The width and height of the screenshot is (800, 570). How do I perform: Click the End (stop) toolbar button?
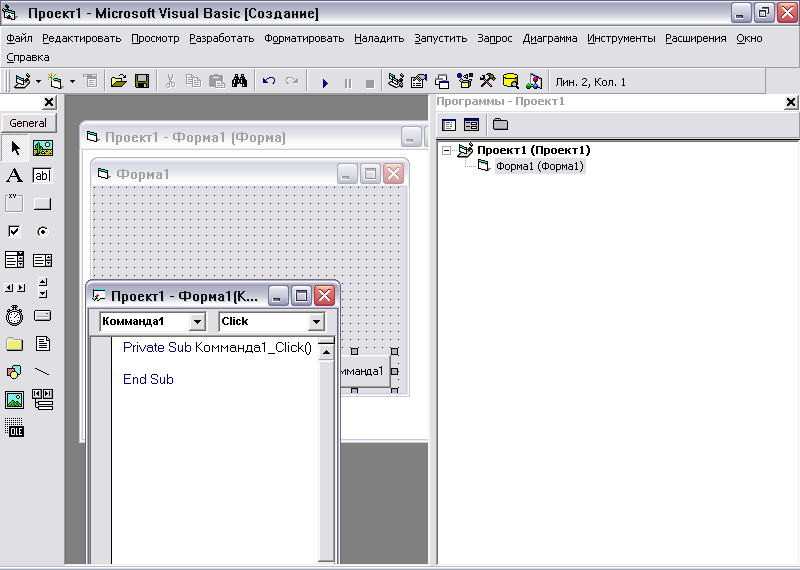(x=370, y=83)
